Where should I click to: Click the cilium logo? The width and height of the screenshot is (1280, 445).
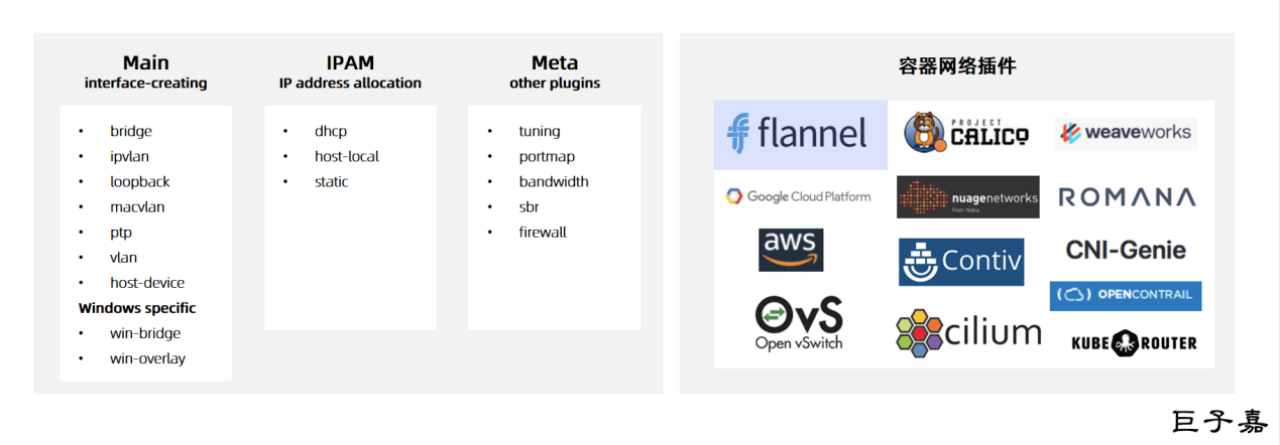point(968,332)
